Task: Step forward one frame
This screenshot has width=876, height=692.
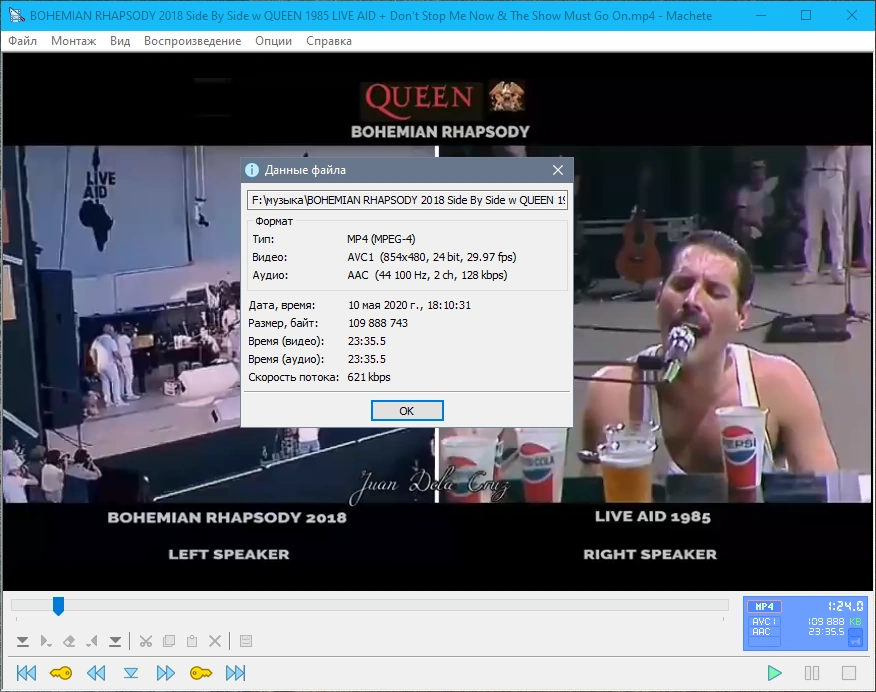Action: click(x=165, y=673)
